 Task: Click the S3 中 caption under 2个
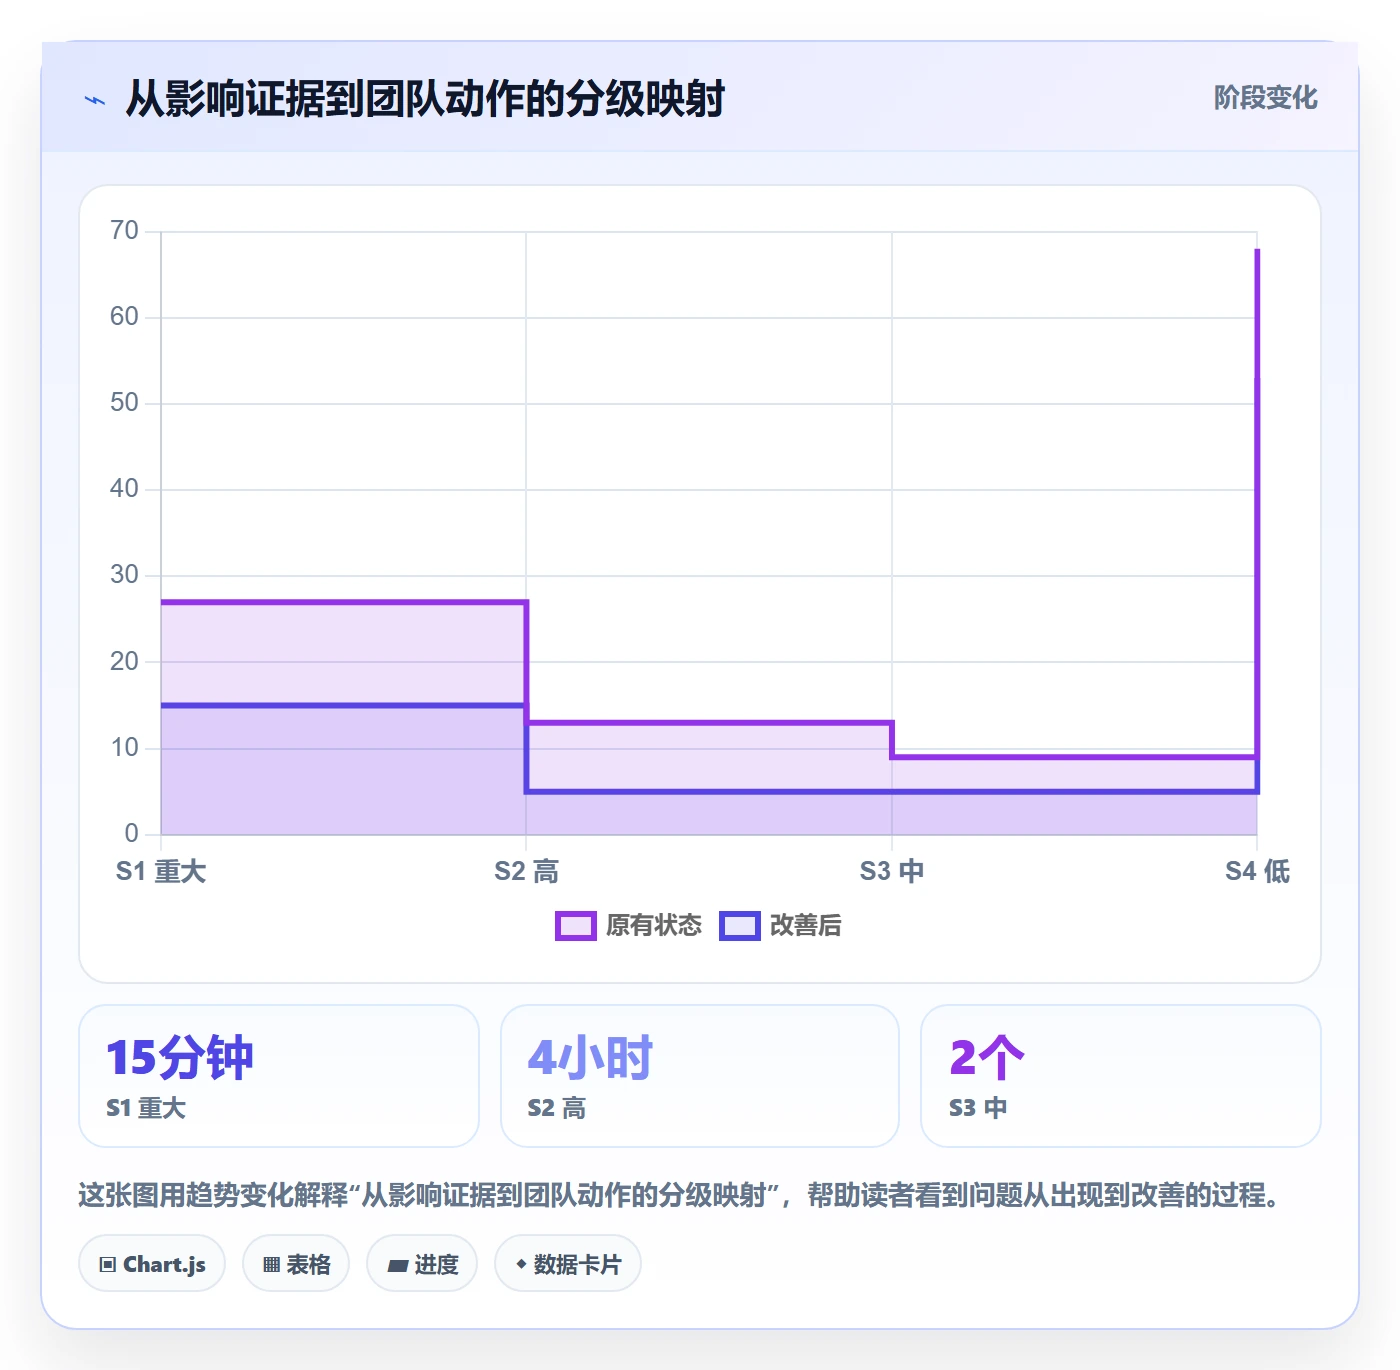[978, 1108]
